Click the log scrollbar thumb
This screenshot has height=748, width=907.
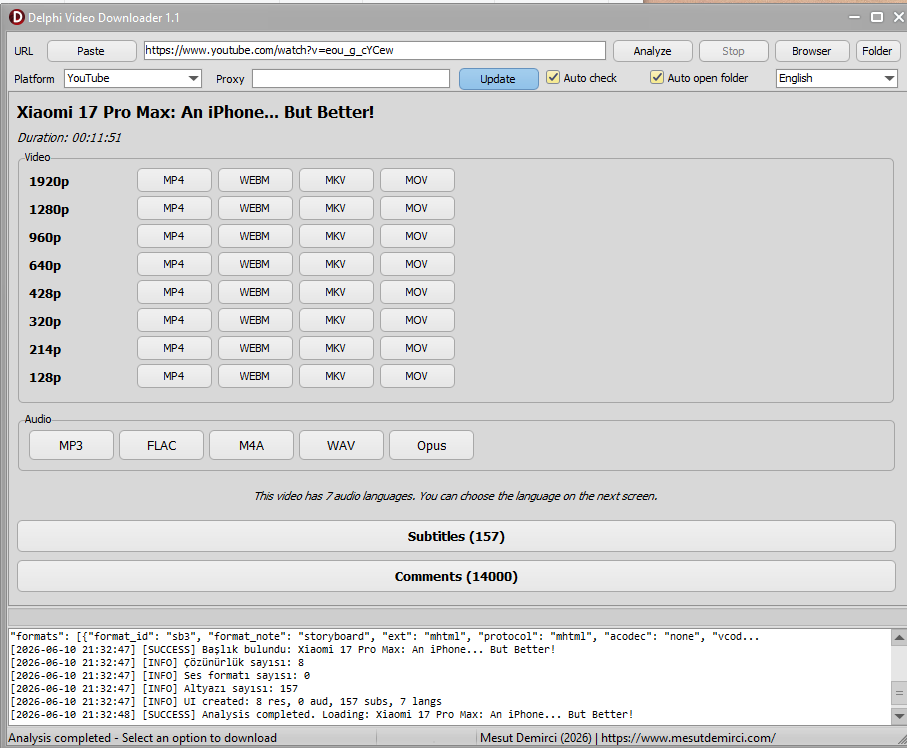(899, 692)
